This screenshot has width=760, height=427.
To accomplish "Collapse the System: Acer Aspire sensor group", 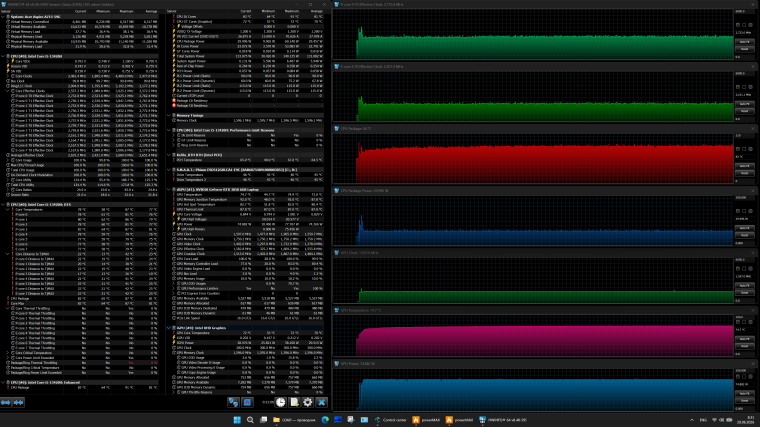I will (2, 16).
